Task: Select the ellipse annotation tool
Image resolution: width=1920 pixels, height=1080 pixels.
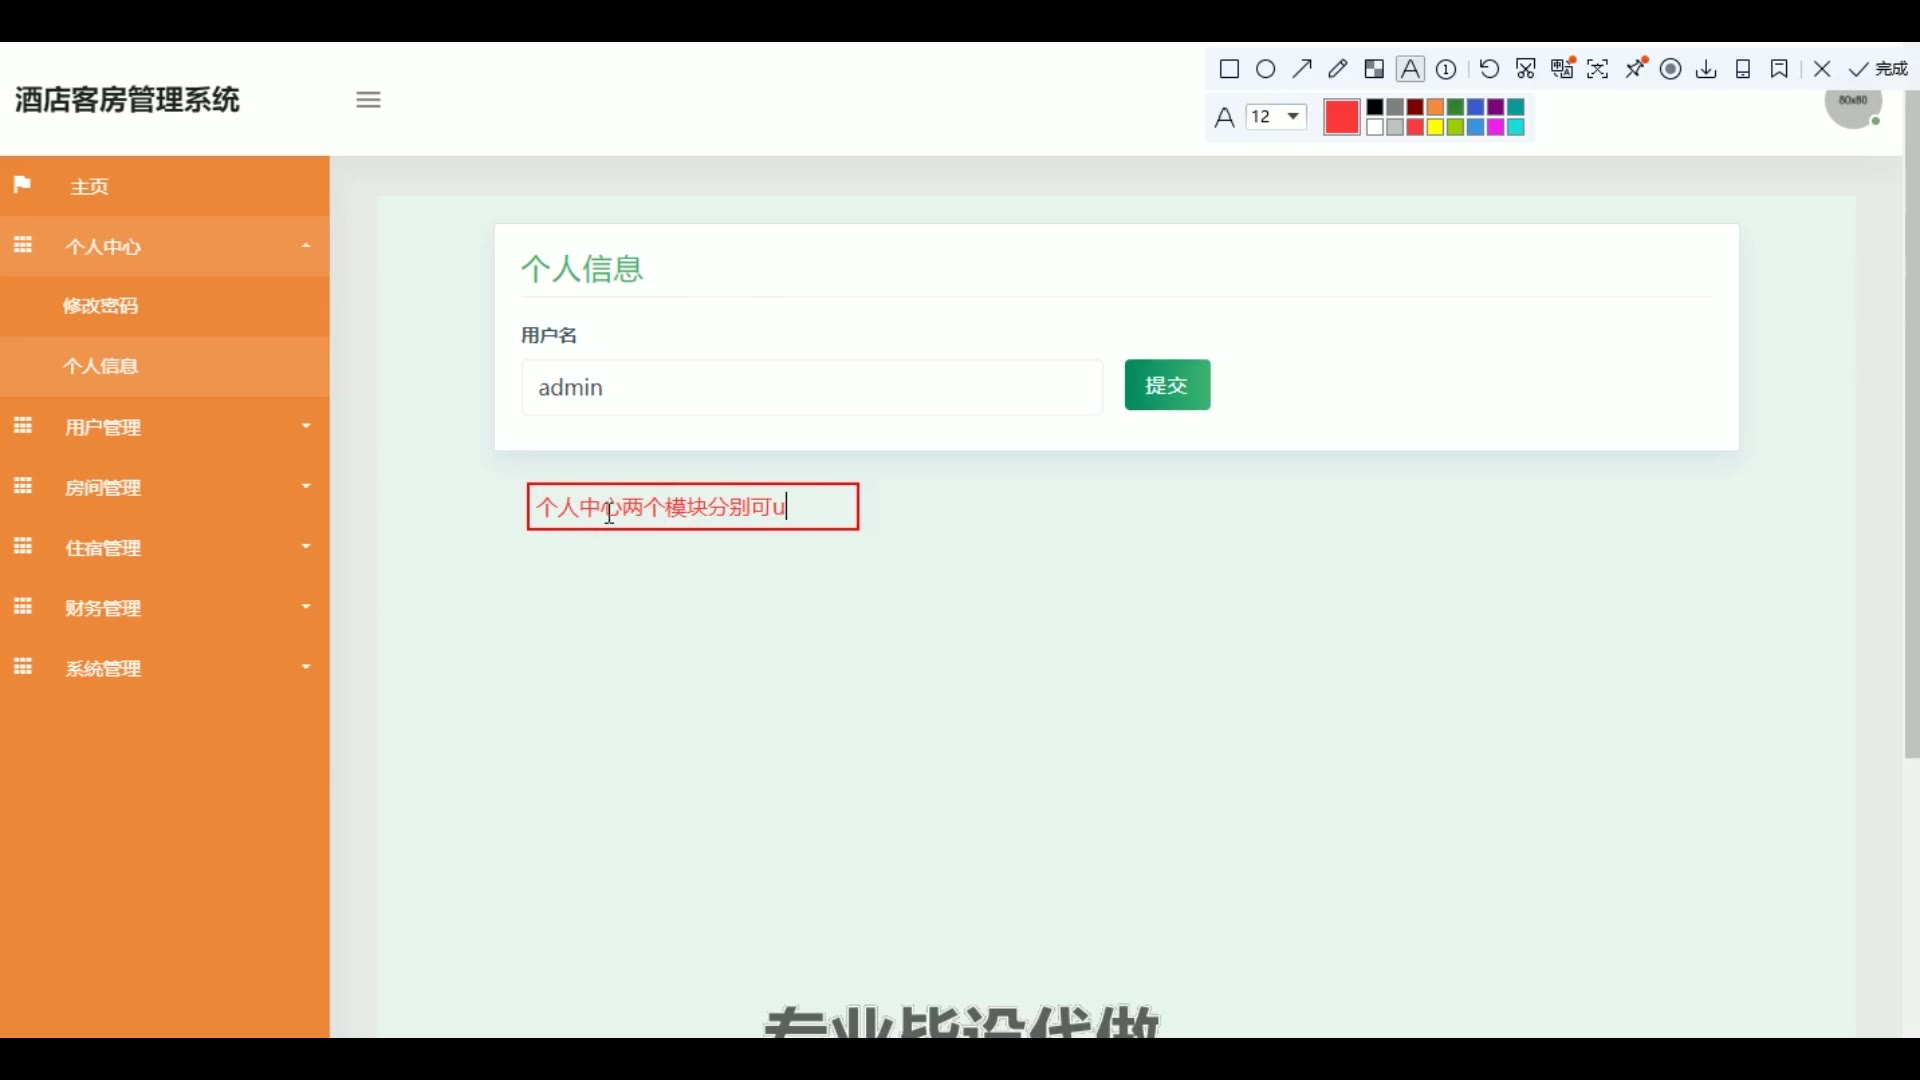Action: pyautogui.click(x=1265, y=69)
